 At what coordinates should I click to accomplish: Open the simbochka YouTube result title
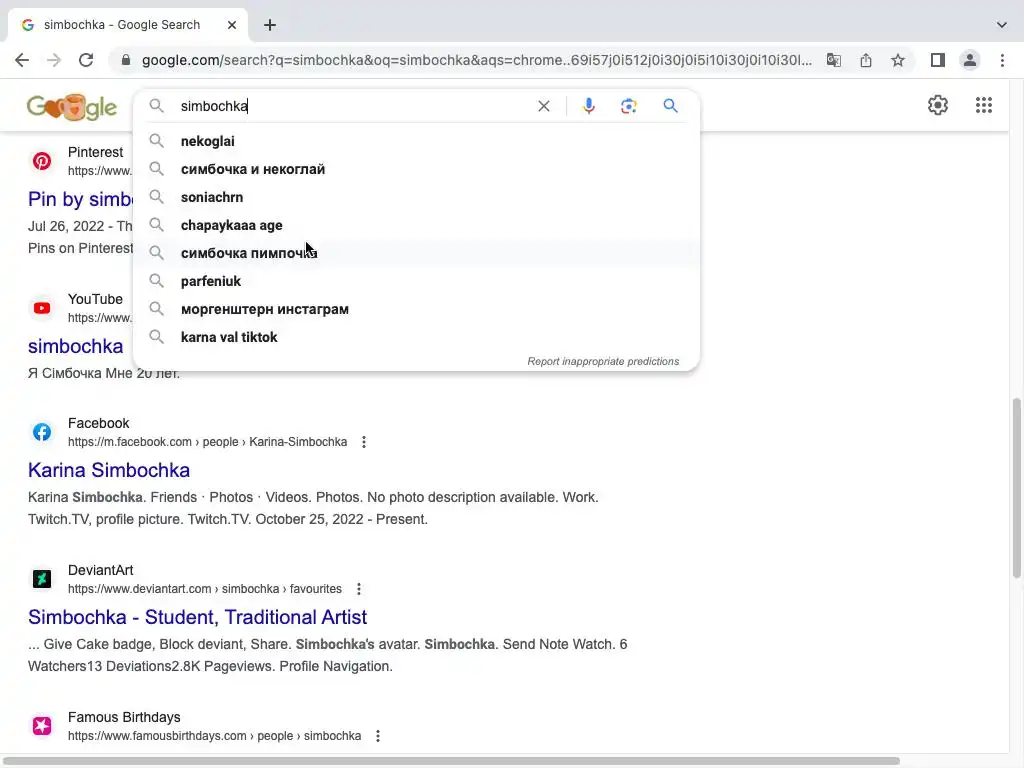click(75, 346)
